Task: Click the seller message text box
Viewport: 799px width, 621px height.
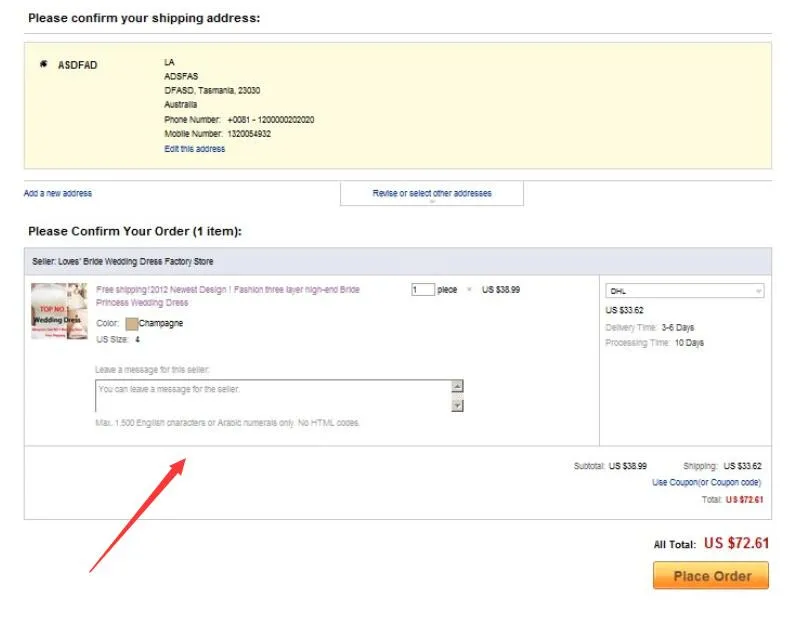Action: pyautogui.click(x=272, y=396)
